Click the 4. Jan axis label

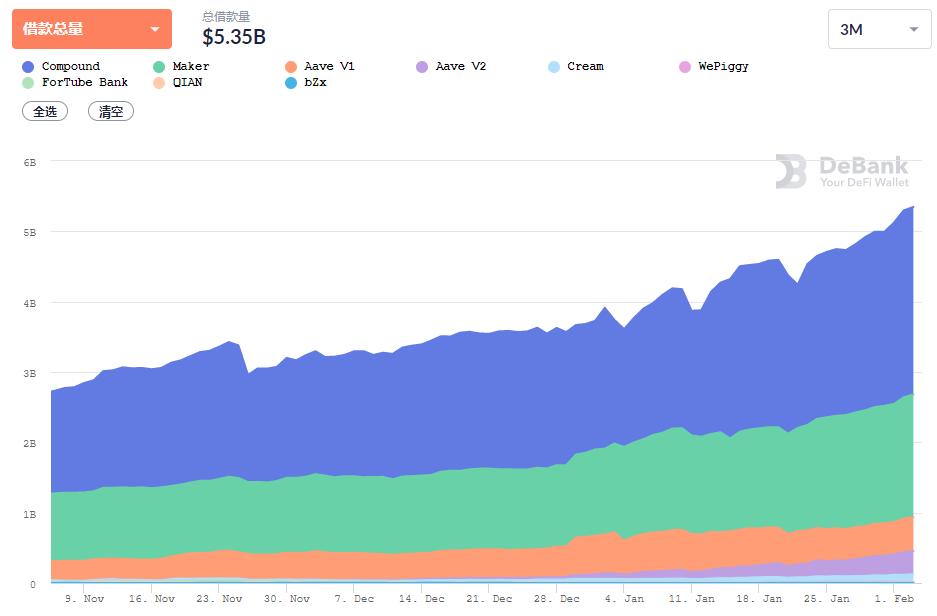(624, 599)
